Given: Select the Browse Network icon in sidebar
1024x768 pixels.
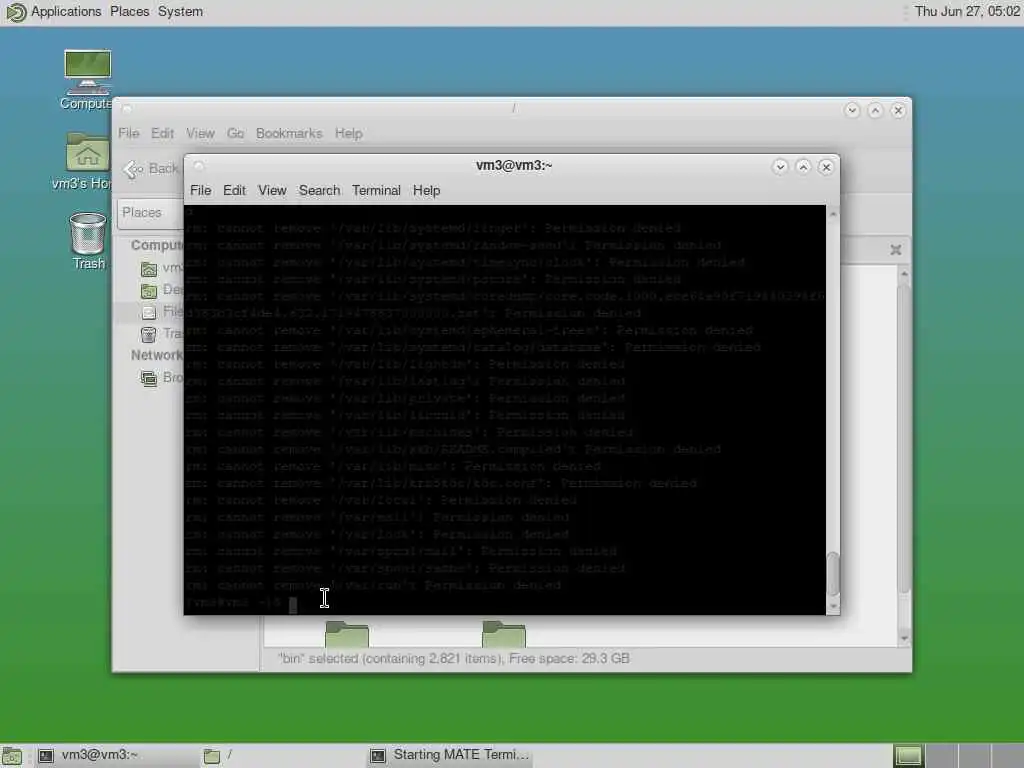Looking at the screenshot, I should pyautogui.click(x=149, y=378).
